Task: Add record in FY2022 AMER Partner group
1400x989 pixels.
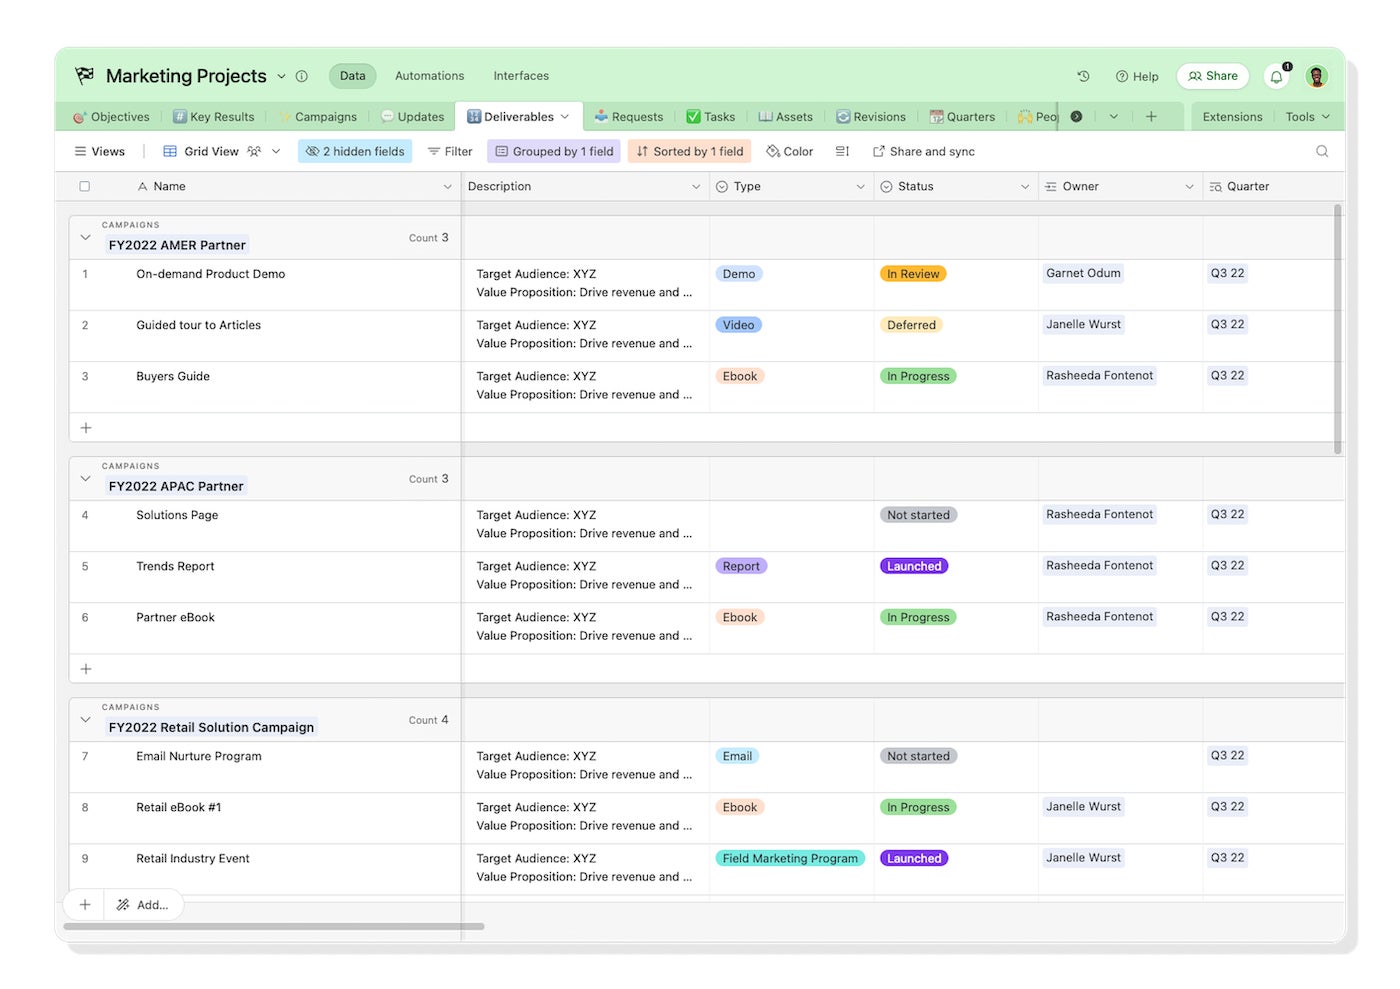Action: 86,428
